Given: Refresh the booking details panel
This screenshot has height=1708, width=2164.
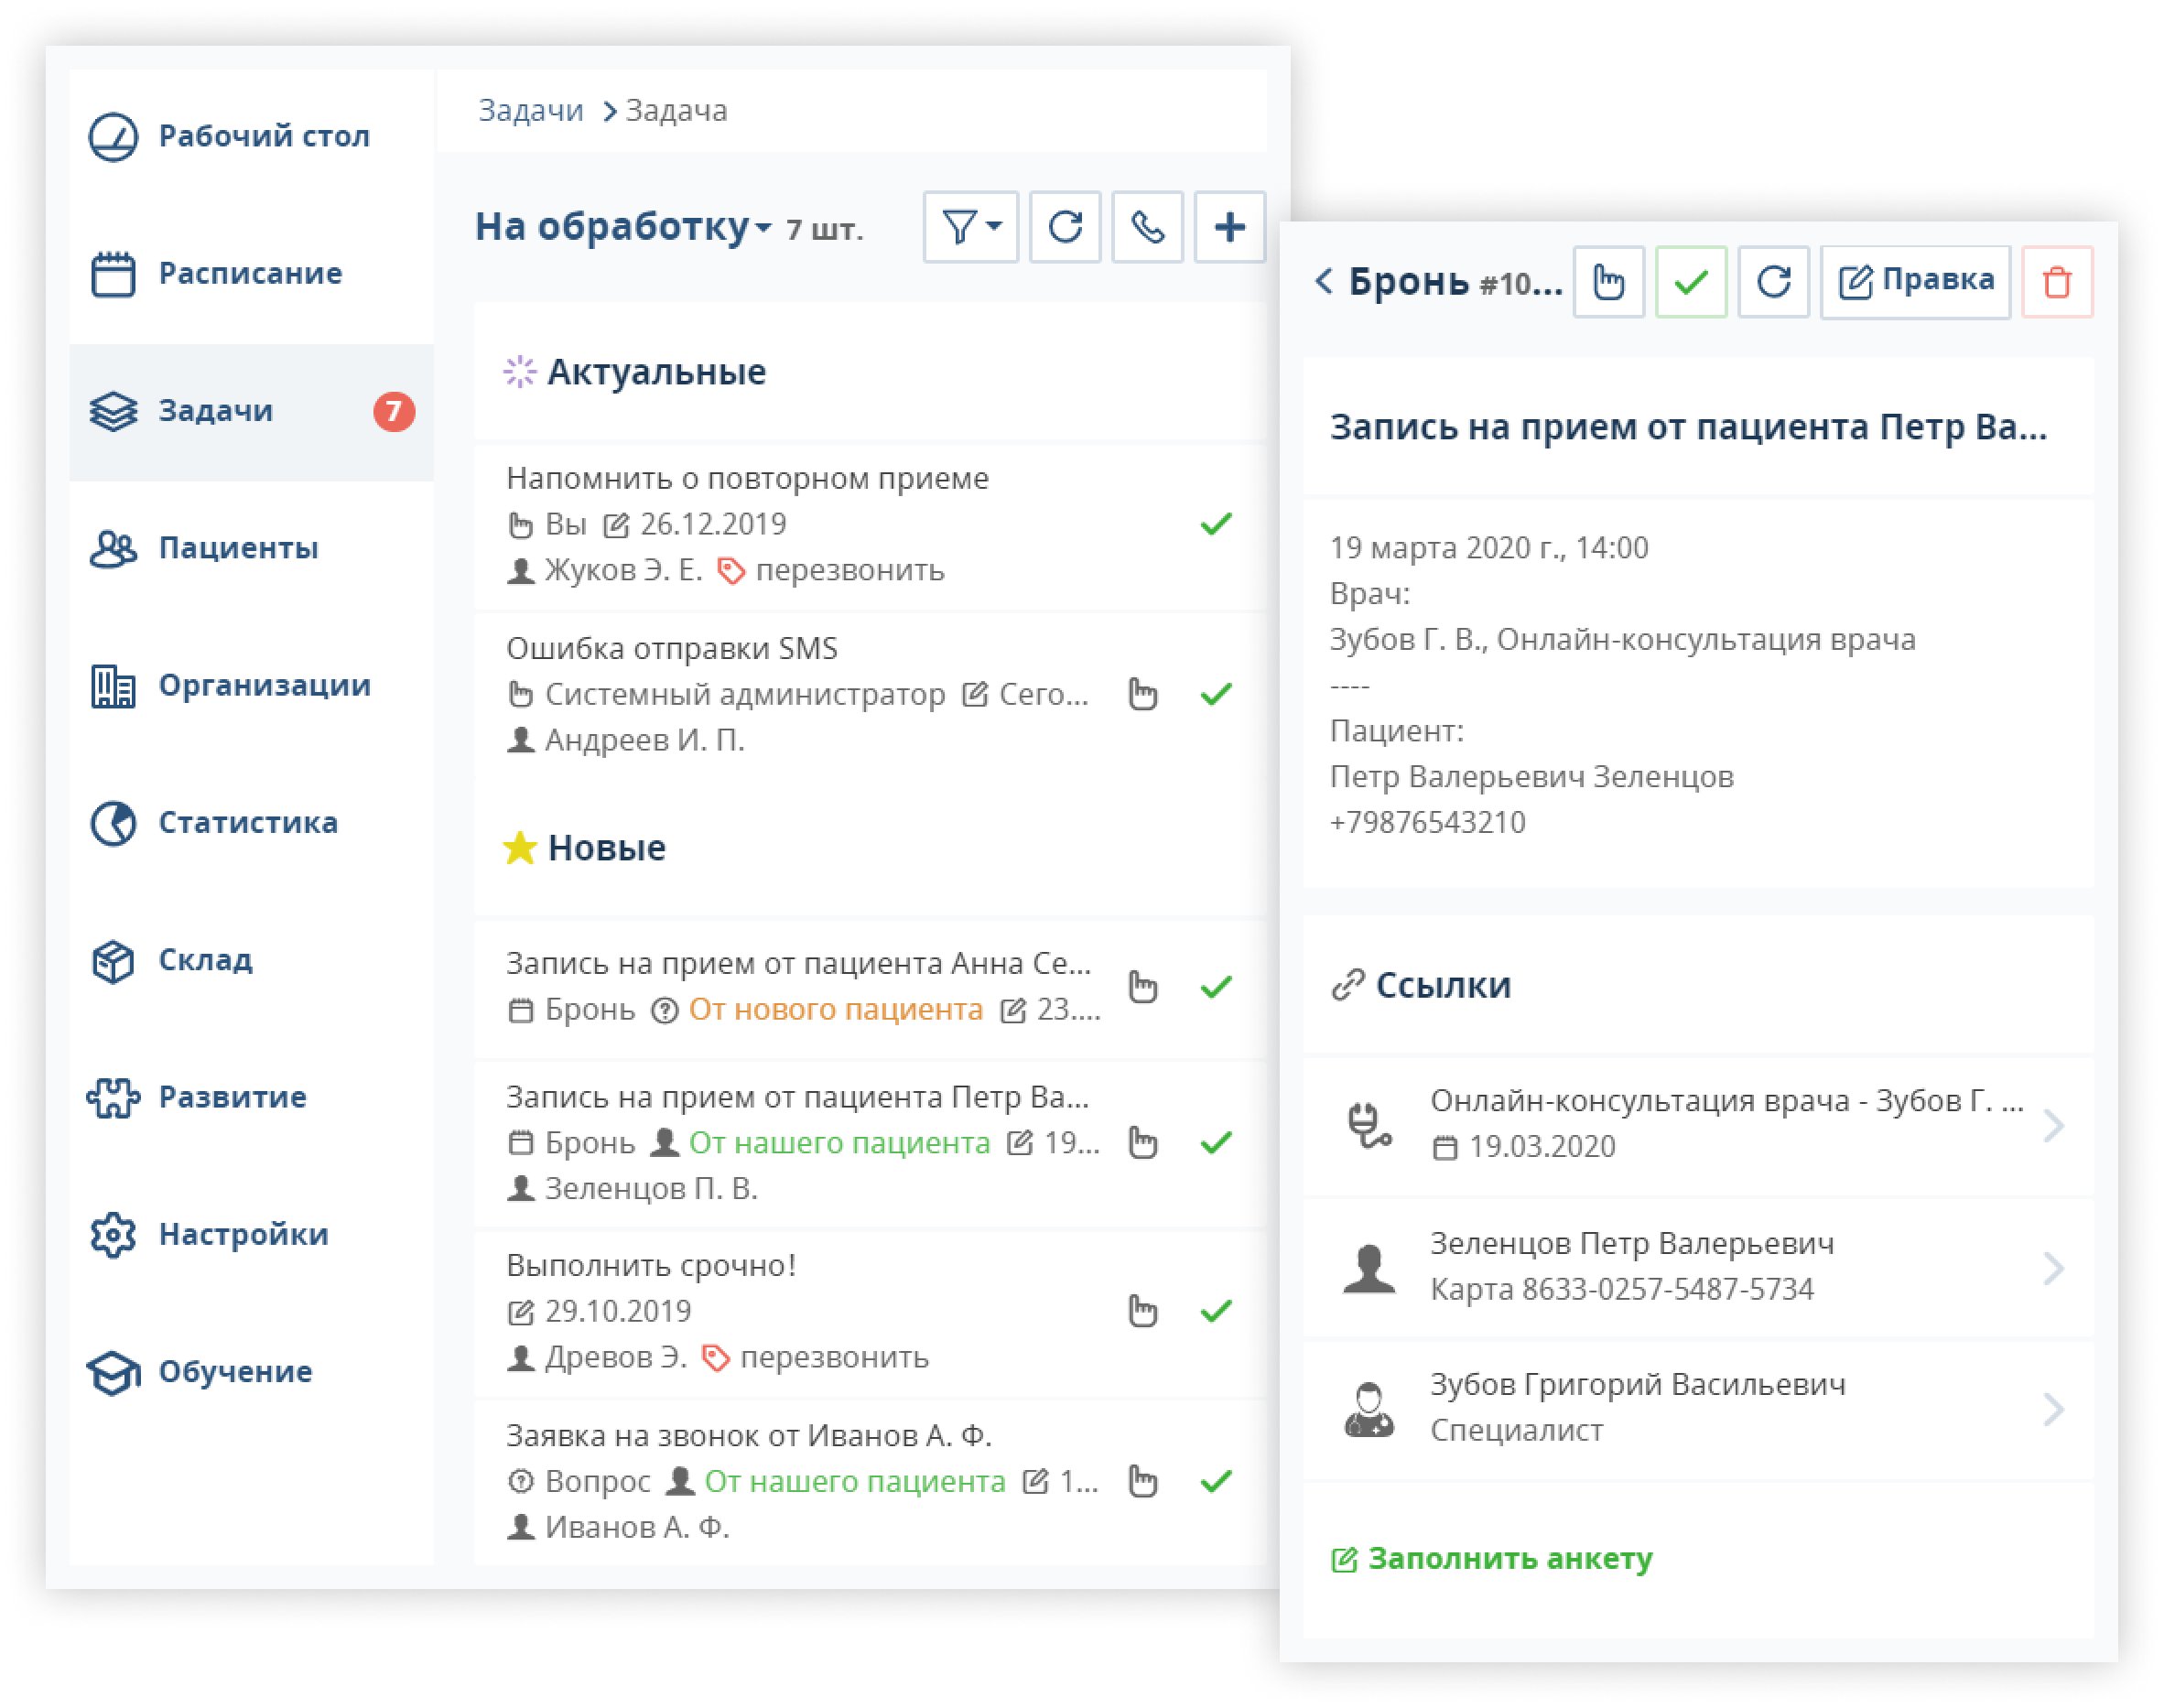Looking at the screenshot, I should pyautogui.click(x=1773, y=283).
